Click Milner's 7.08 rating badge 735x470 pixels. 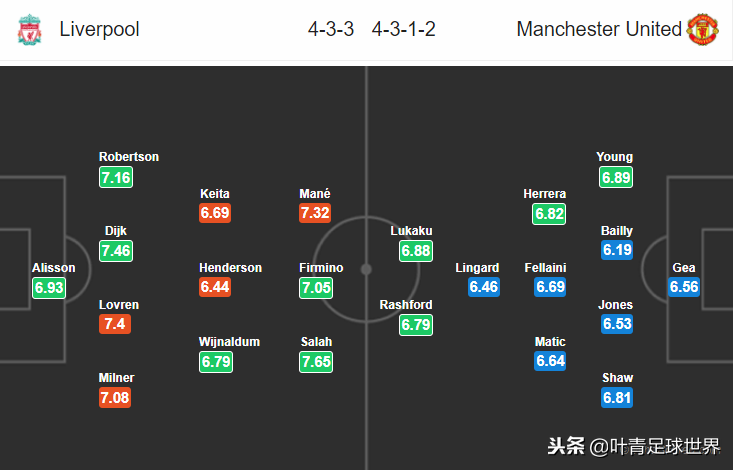tap(116, 398)
